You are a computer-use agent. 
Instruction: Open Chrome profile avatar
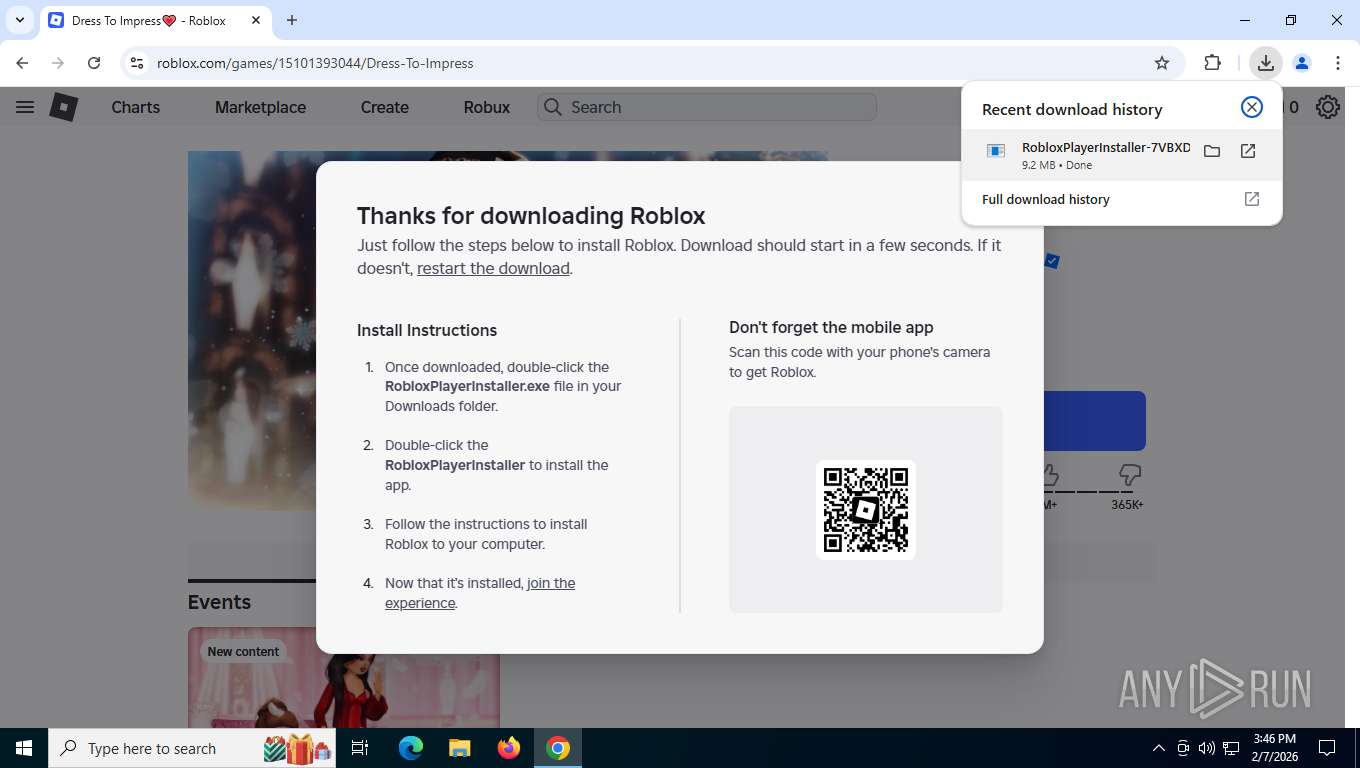(1301, 63)
